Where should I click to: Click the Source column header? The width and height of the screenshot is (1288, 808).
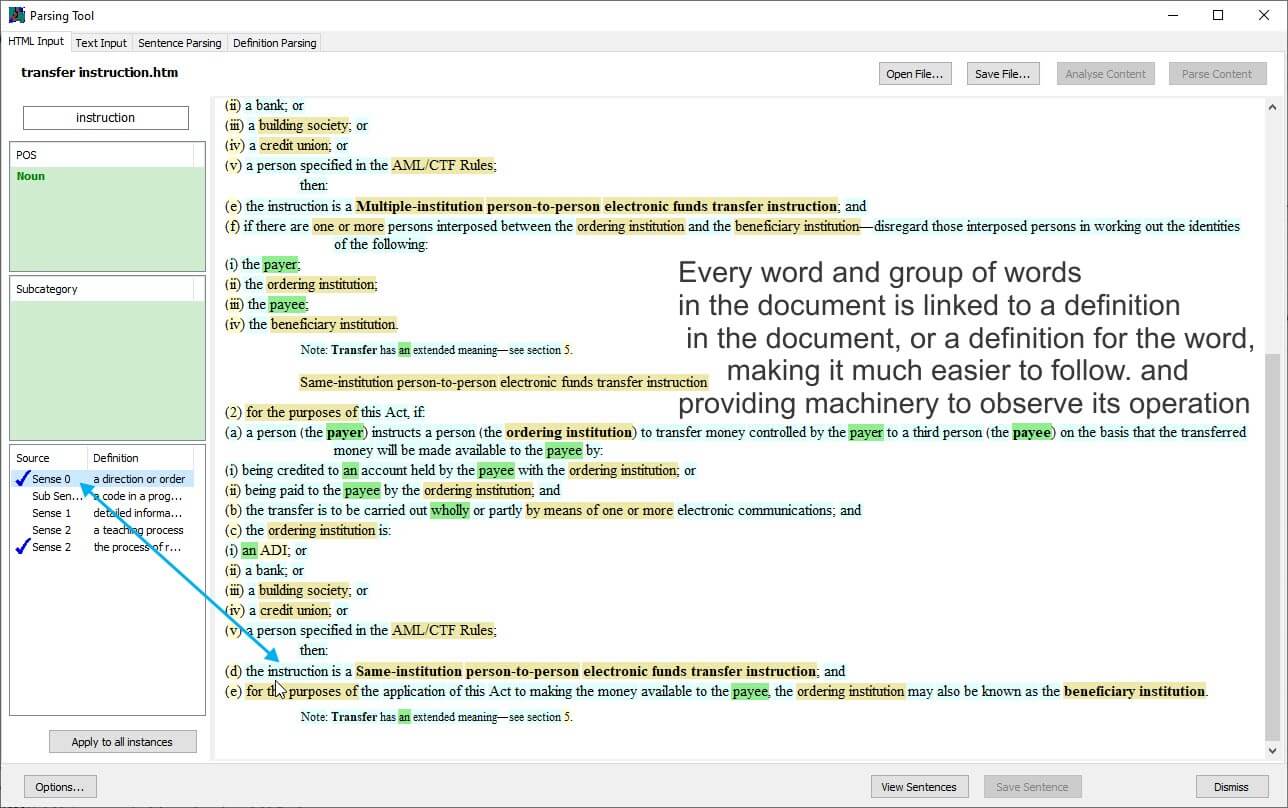(49, 458)
